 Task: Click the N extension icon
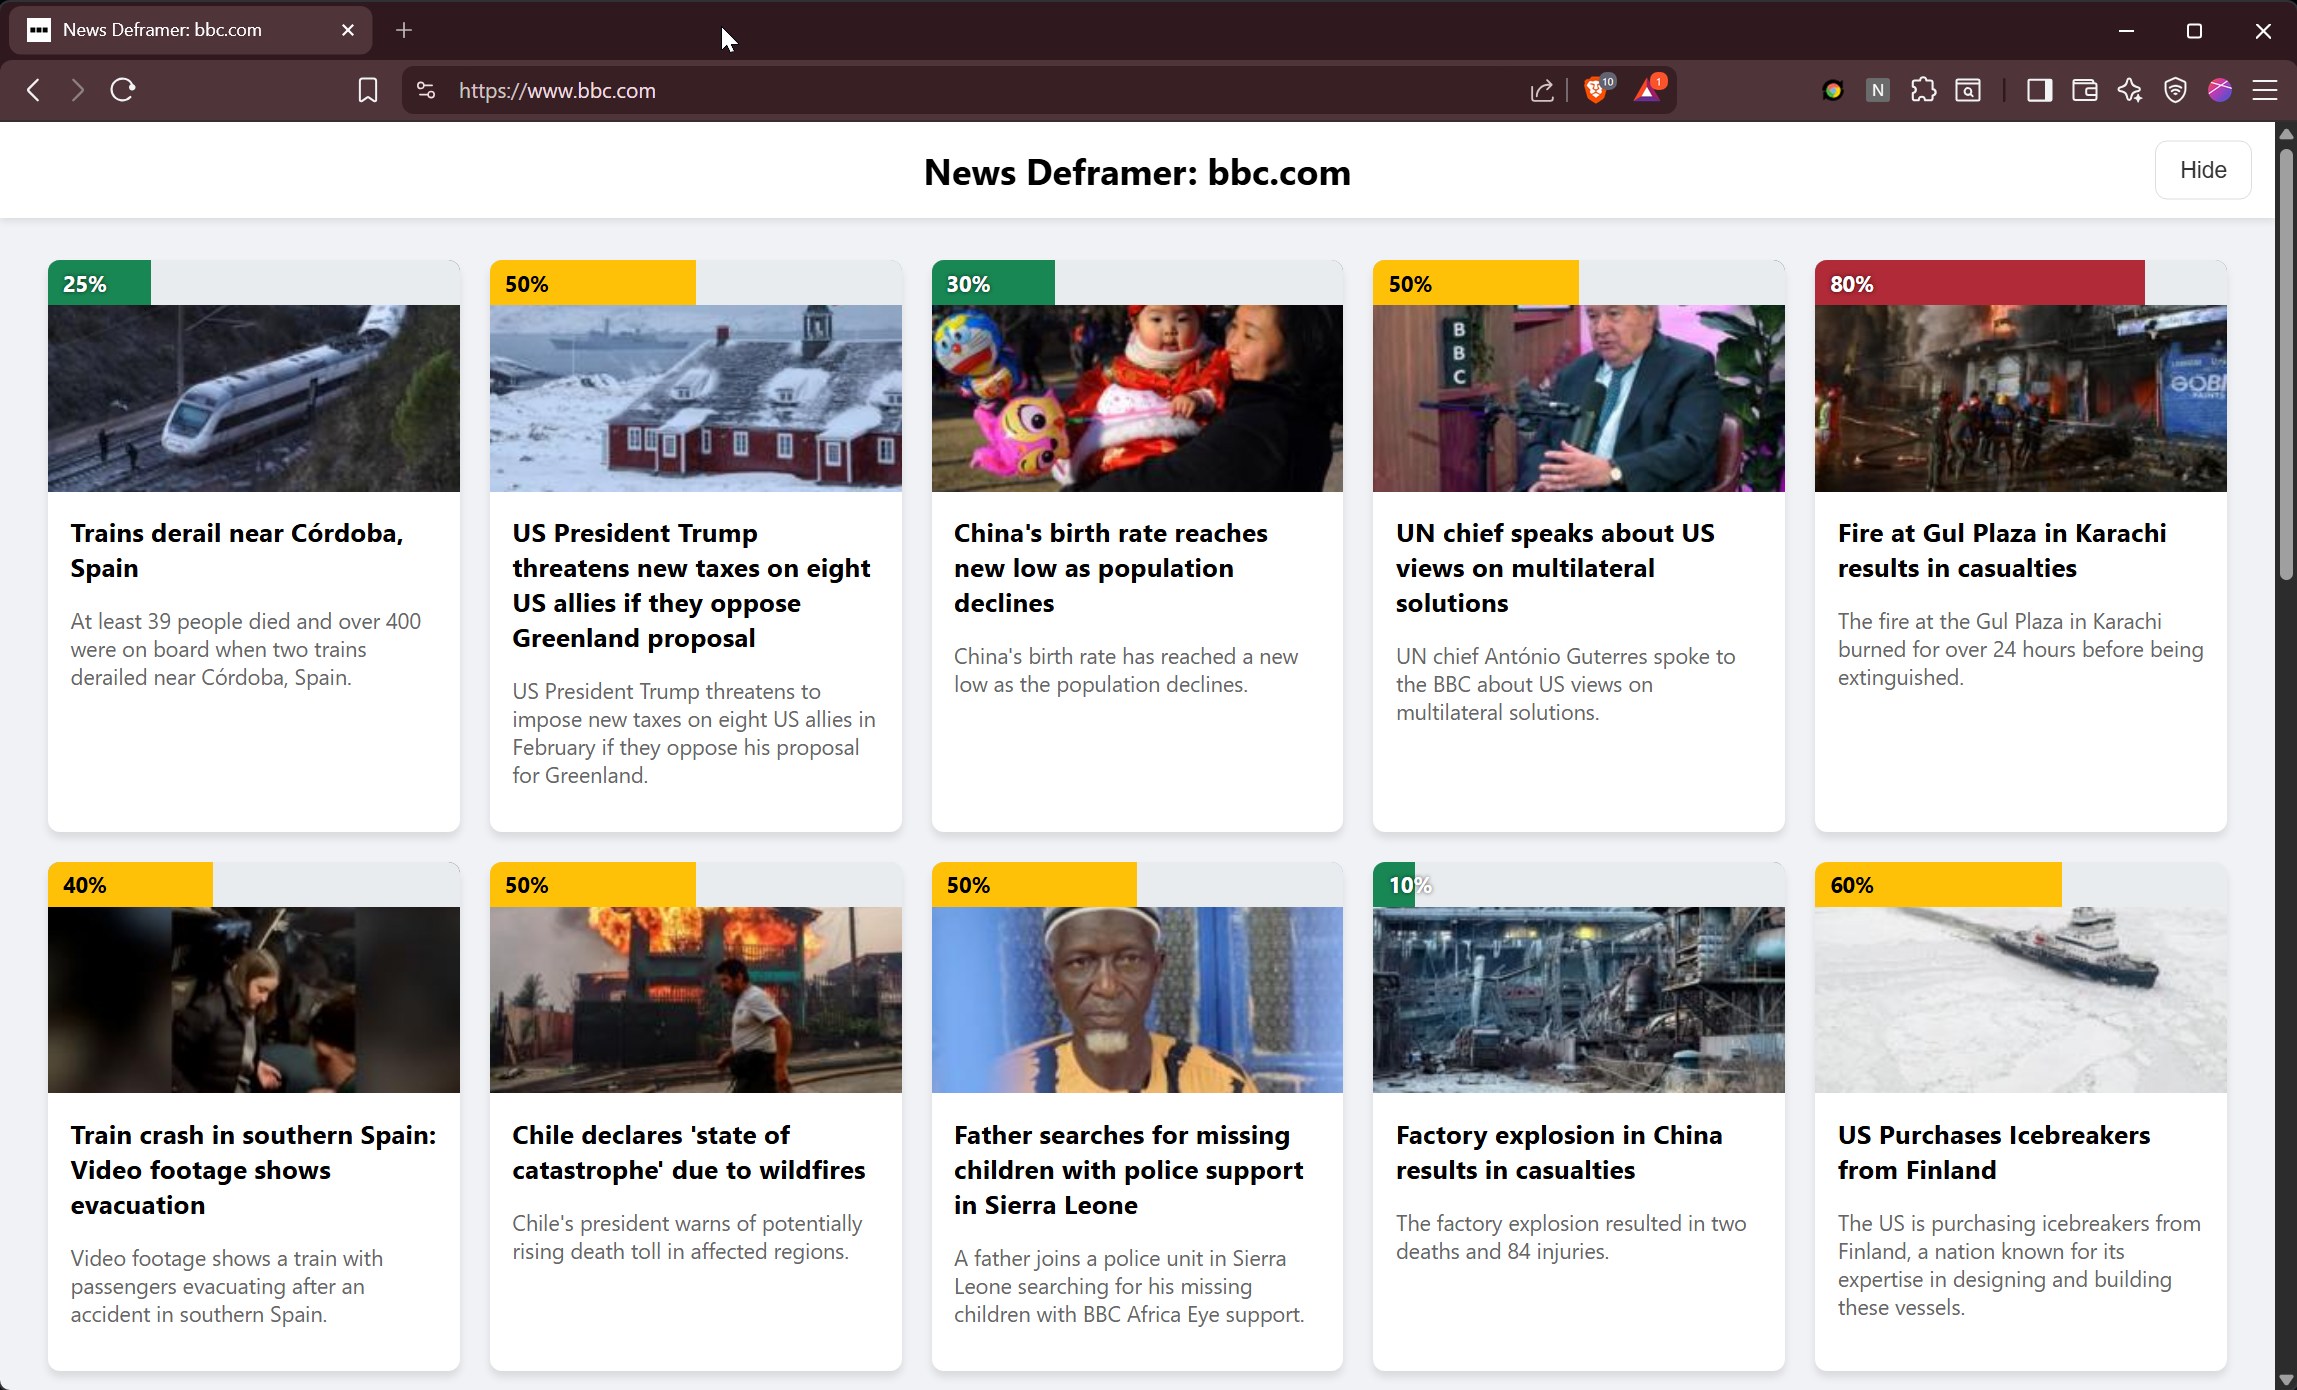pyautogui.click(x=1877, y=90)
